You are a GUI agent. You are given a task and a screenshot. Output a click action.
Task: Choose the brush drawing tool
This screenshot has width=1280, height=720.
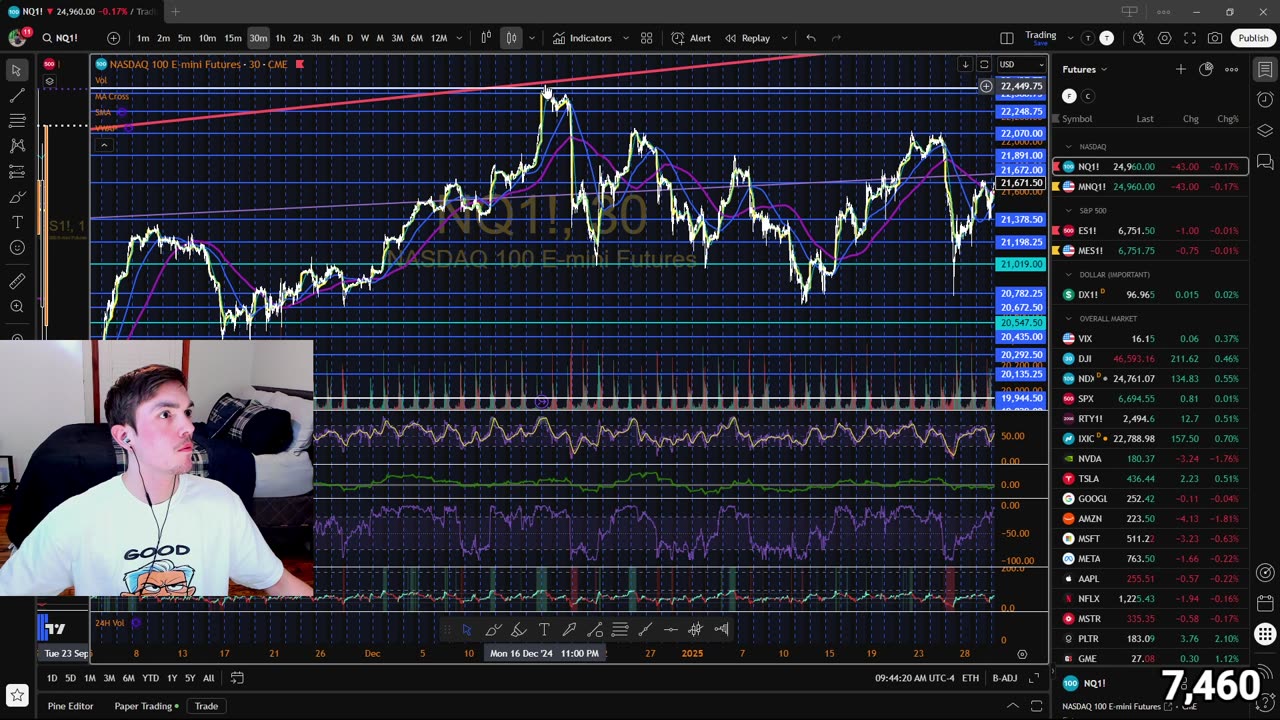coord(17,197)
